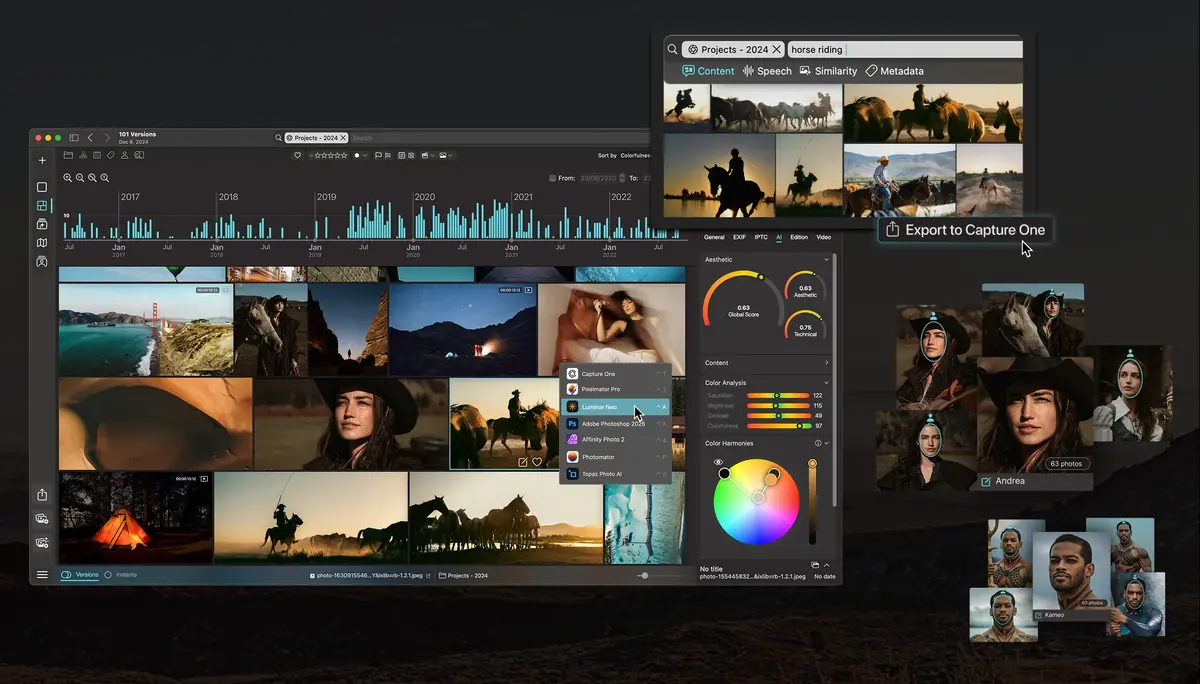Click the share icon in the left sidebar
Viewport: 1200px width, 684px height.
point(42,494)
